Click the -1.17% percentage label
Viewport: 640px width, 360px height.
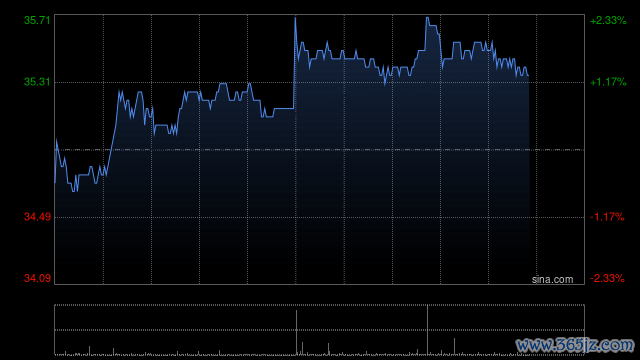(x=607, y=217)
